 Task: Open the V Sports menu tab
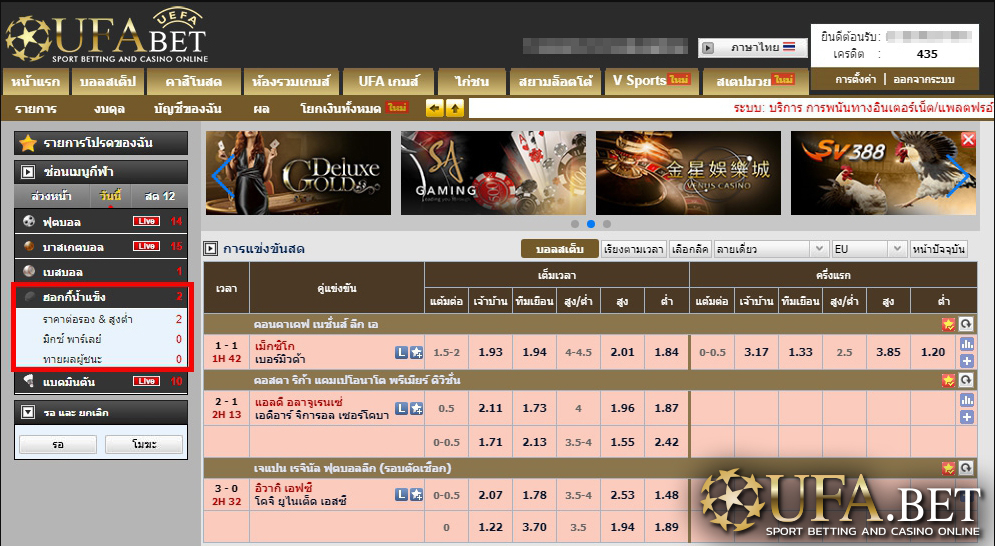(x=651, y=81)
